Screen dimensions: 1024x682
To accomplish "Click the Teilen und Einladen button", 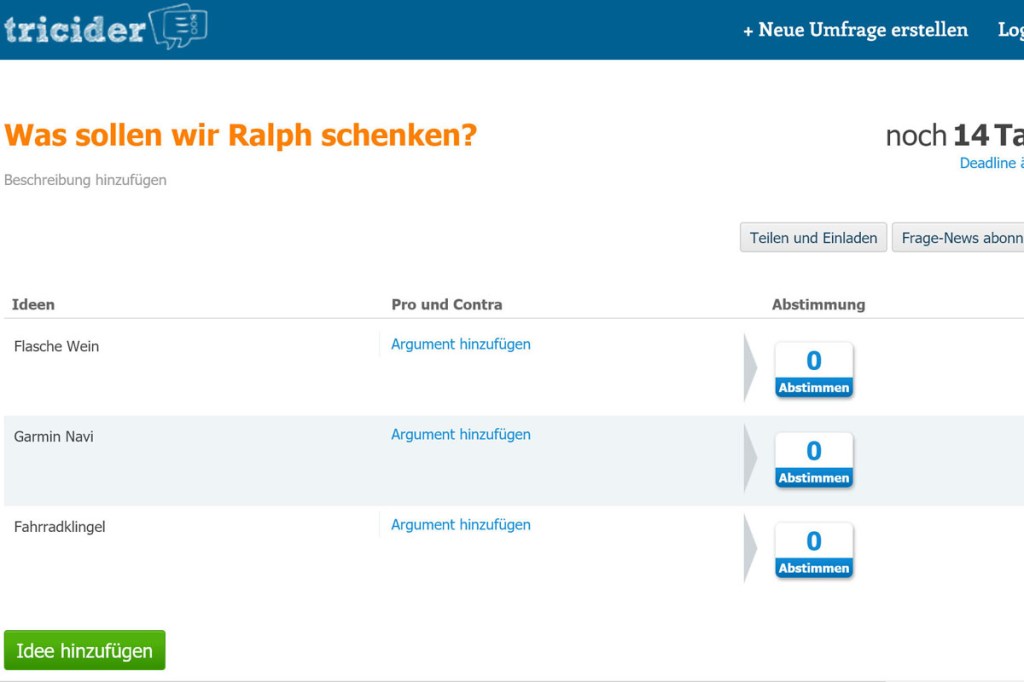I will click(x=813, y=238).
